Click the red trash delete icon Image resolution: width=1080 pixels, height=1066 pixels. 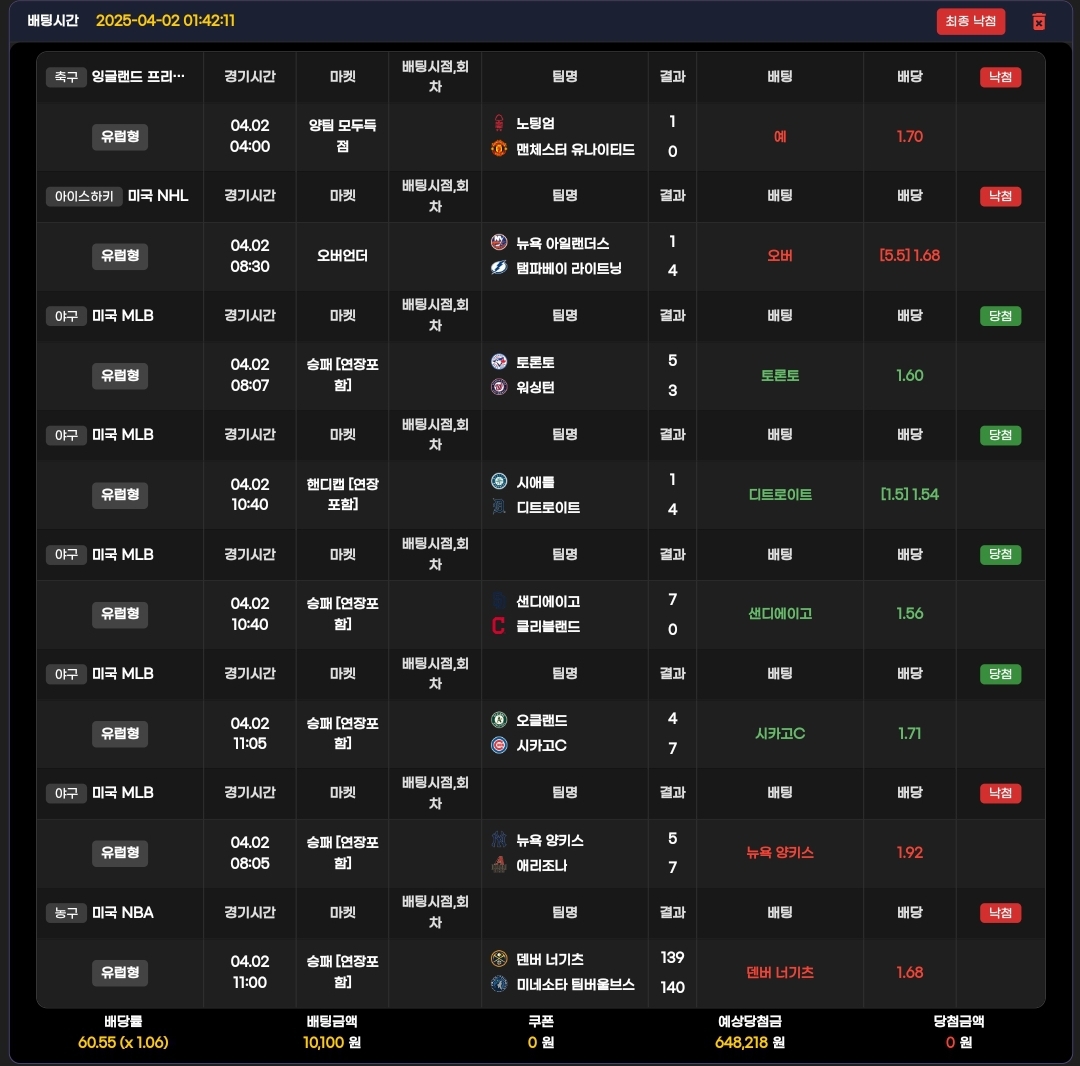point(1038,21)
